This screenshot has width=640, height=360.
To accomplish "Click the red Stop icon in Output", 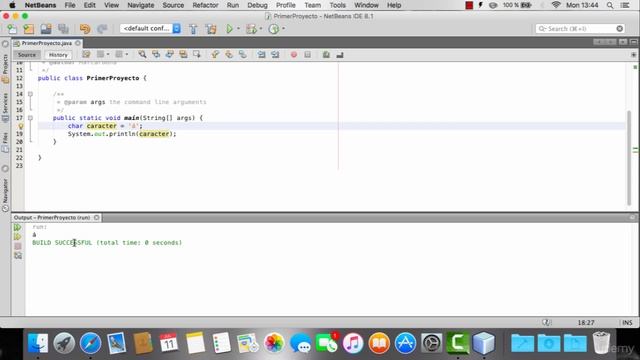I will point(18,246).
